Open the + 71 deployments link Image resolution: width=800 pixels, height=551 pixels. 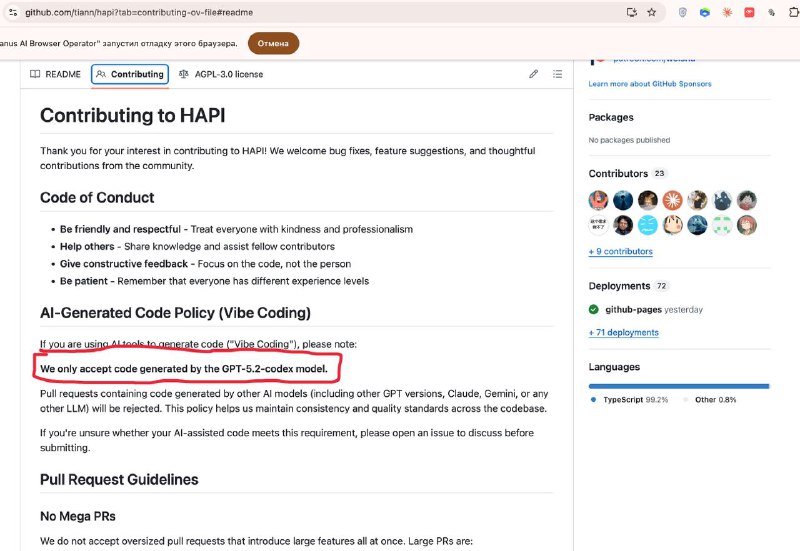click(623, 332)
